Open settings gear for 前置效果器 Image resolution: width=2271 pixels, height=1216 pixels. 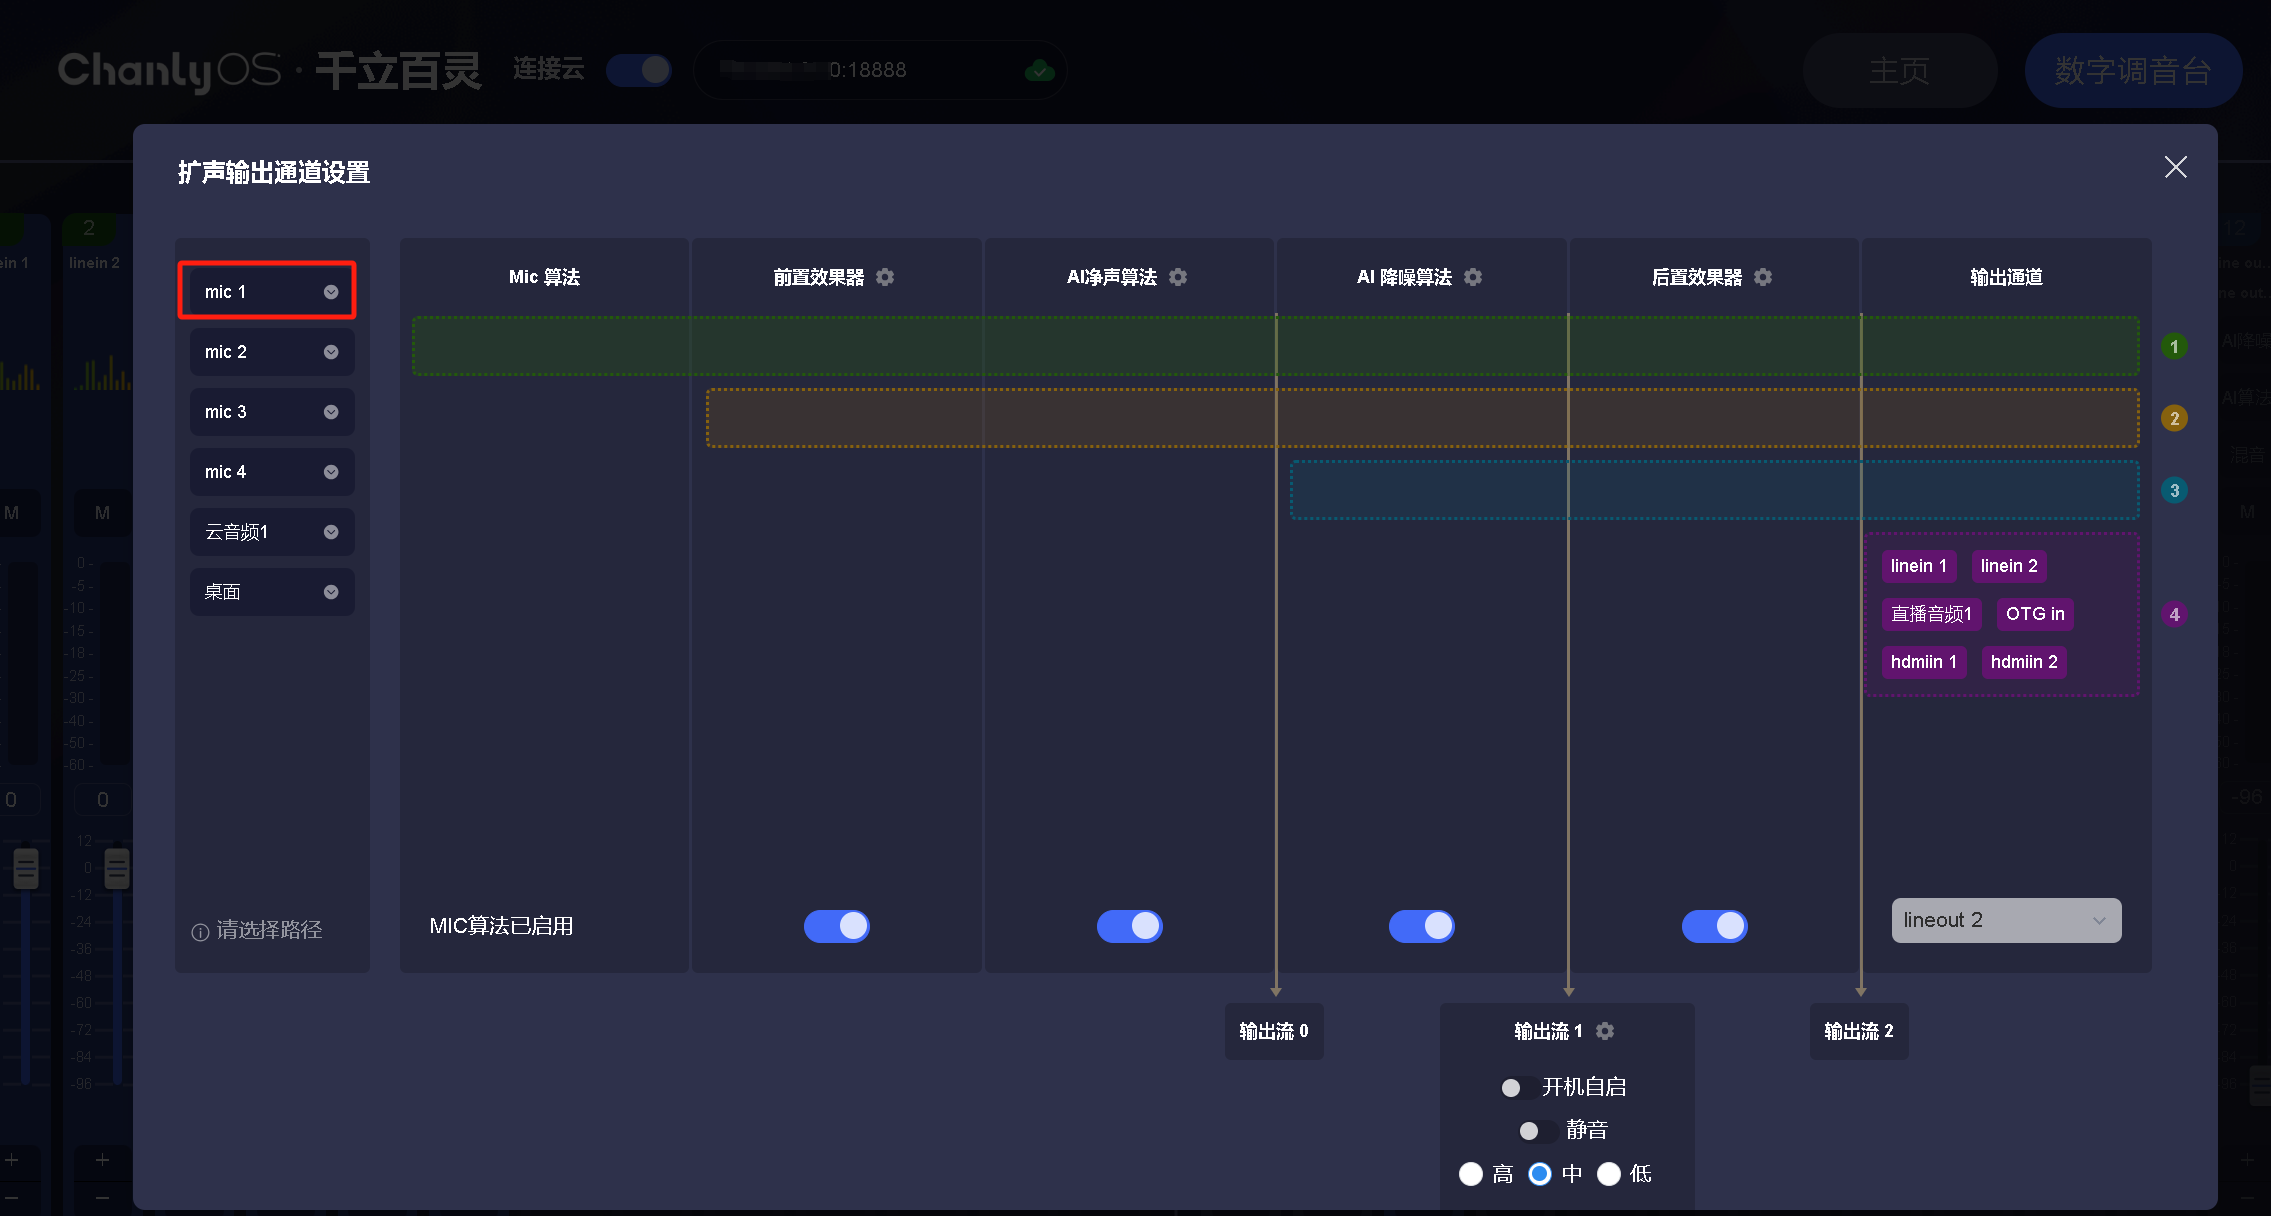(x=885, y=277)
